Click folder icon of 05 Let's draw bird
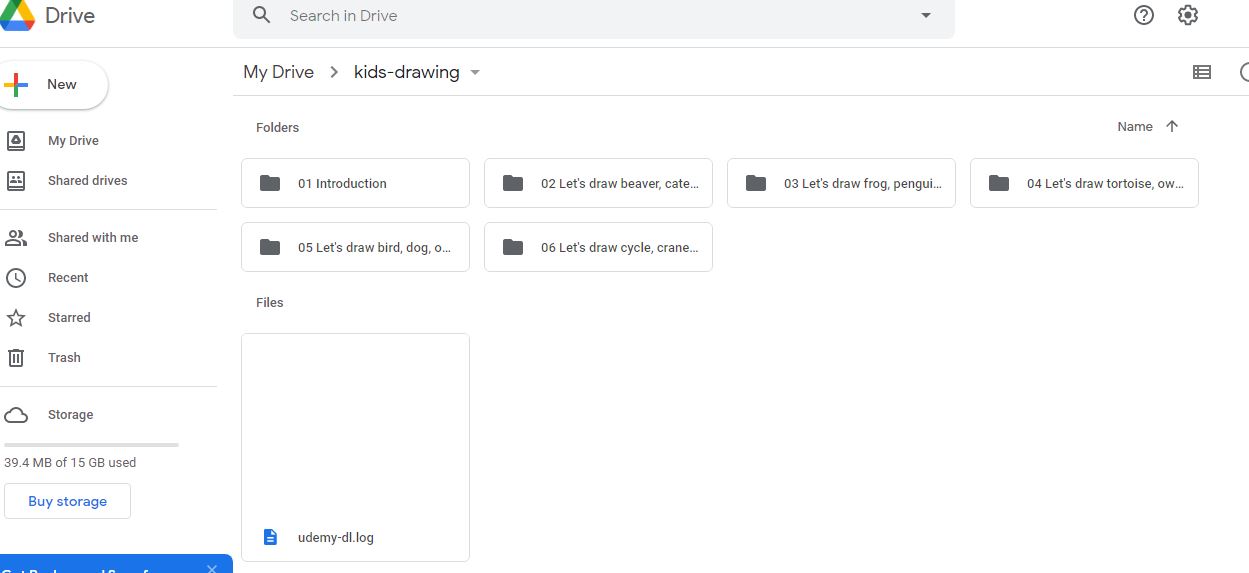 (x=270, y=247)
